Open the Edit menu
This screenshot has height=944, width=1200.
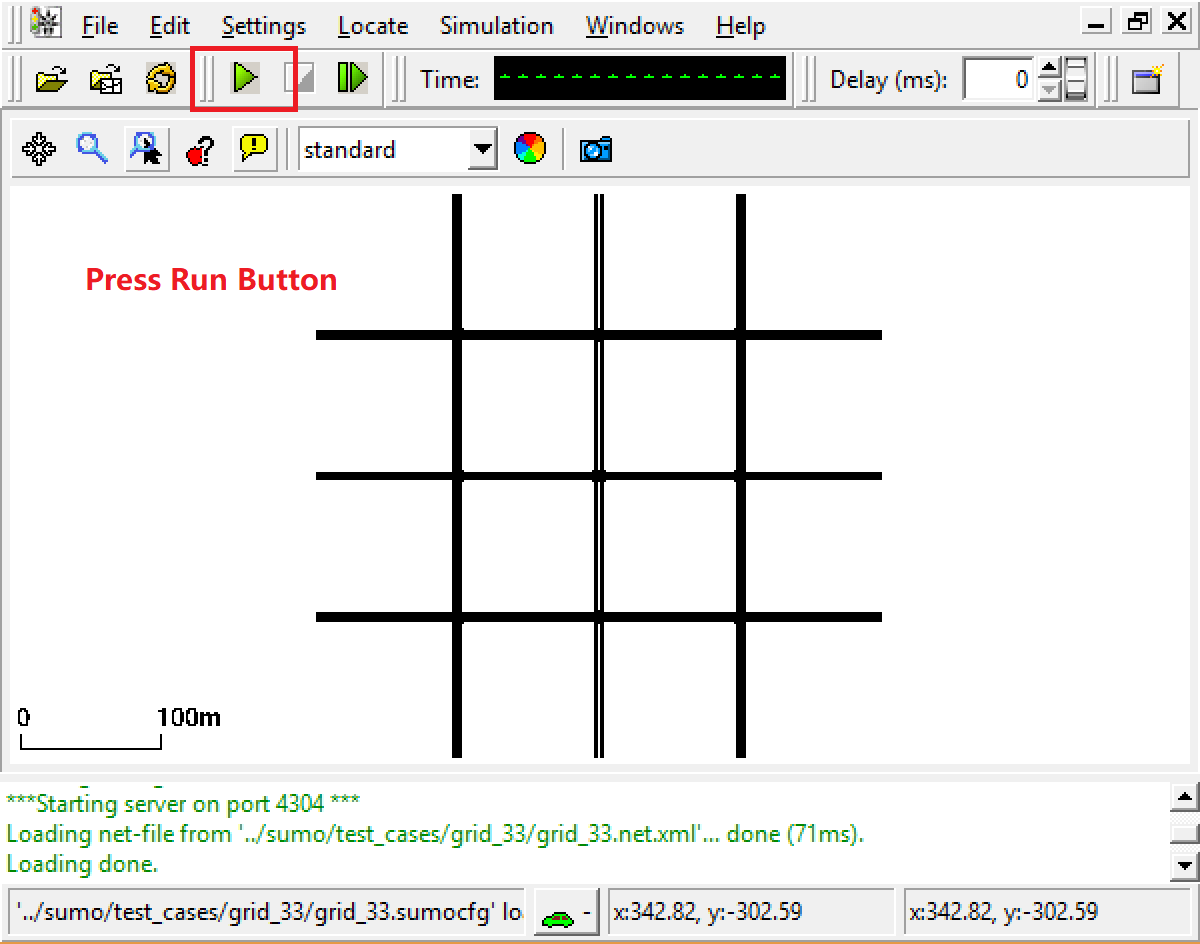(x=170, y=26)
